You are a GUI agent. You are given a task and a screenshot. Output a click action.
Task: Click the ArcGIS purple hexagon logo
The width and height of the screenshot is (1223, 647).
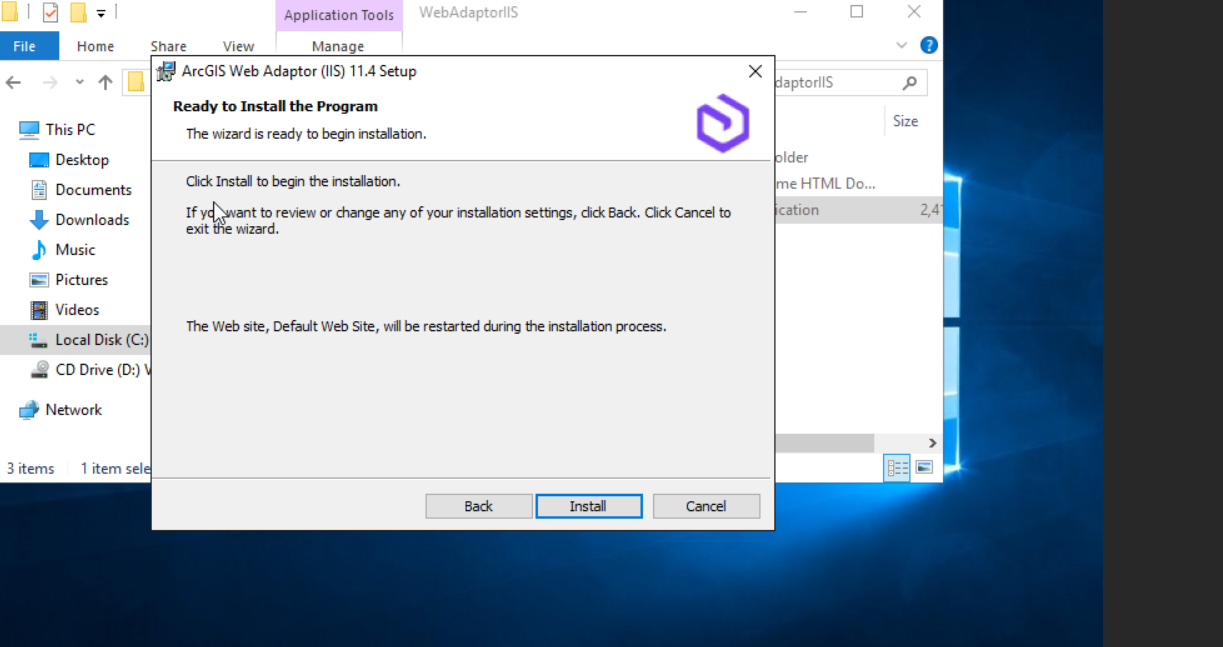723,123
